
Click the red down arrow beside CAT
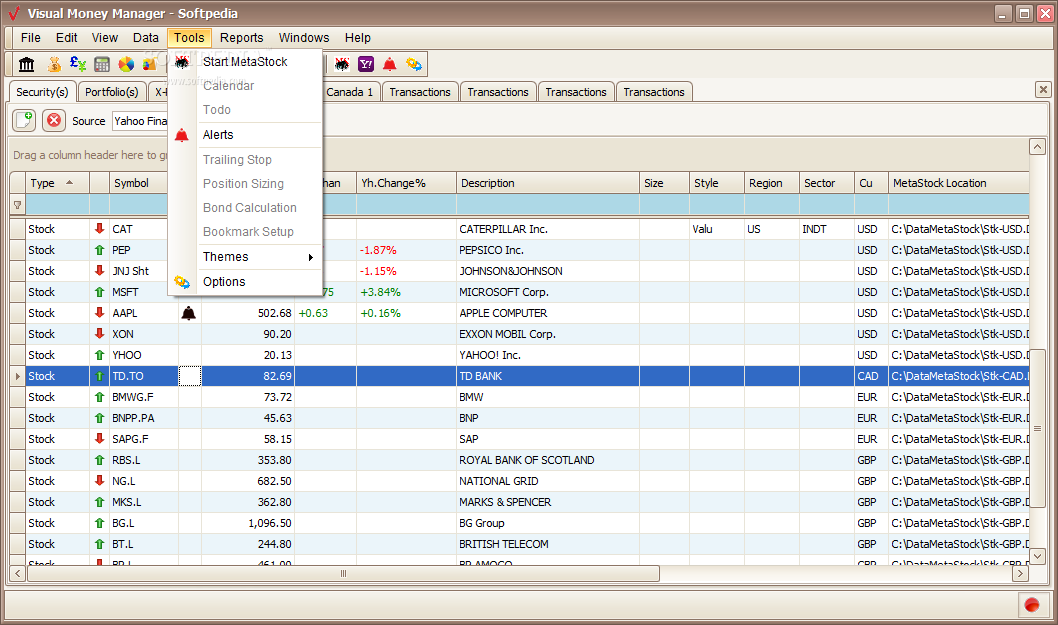click(x=99, y=229)
